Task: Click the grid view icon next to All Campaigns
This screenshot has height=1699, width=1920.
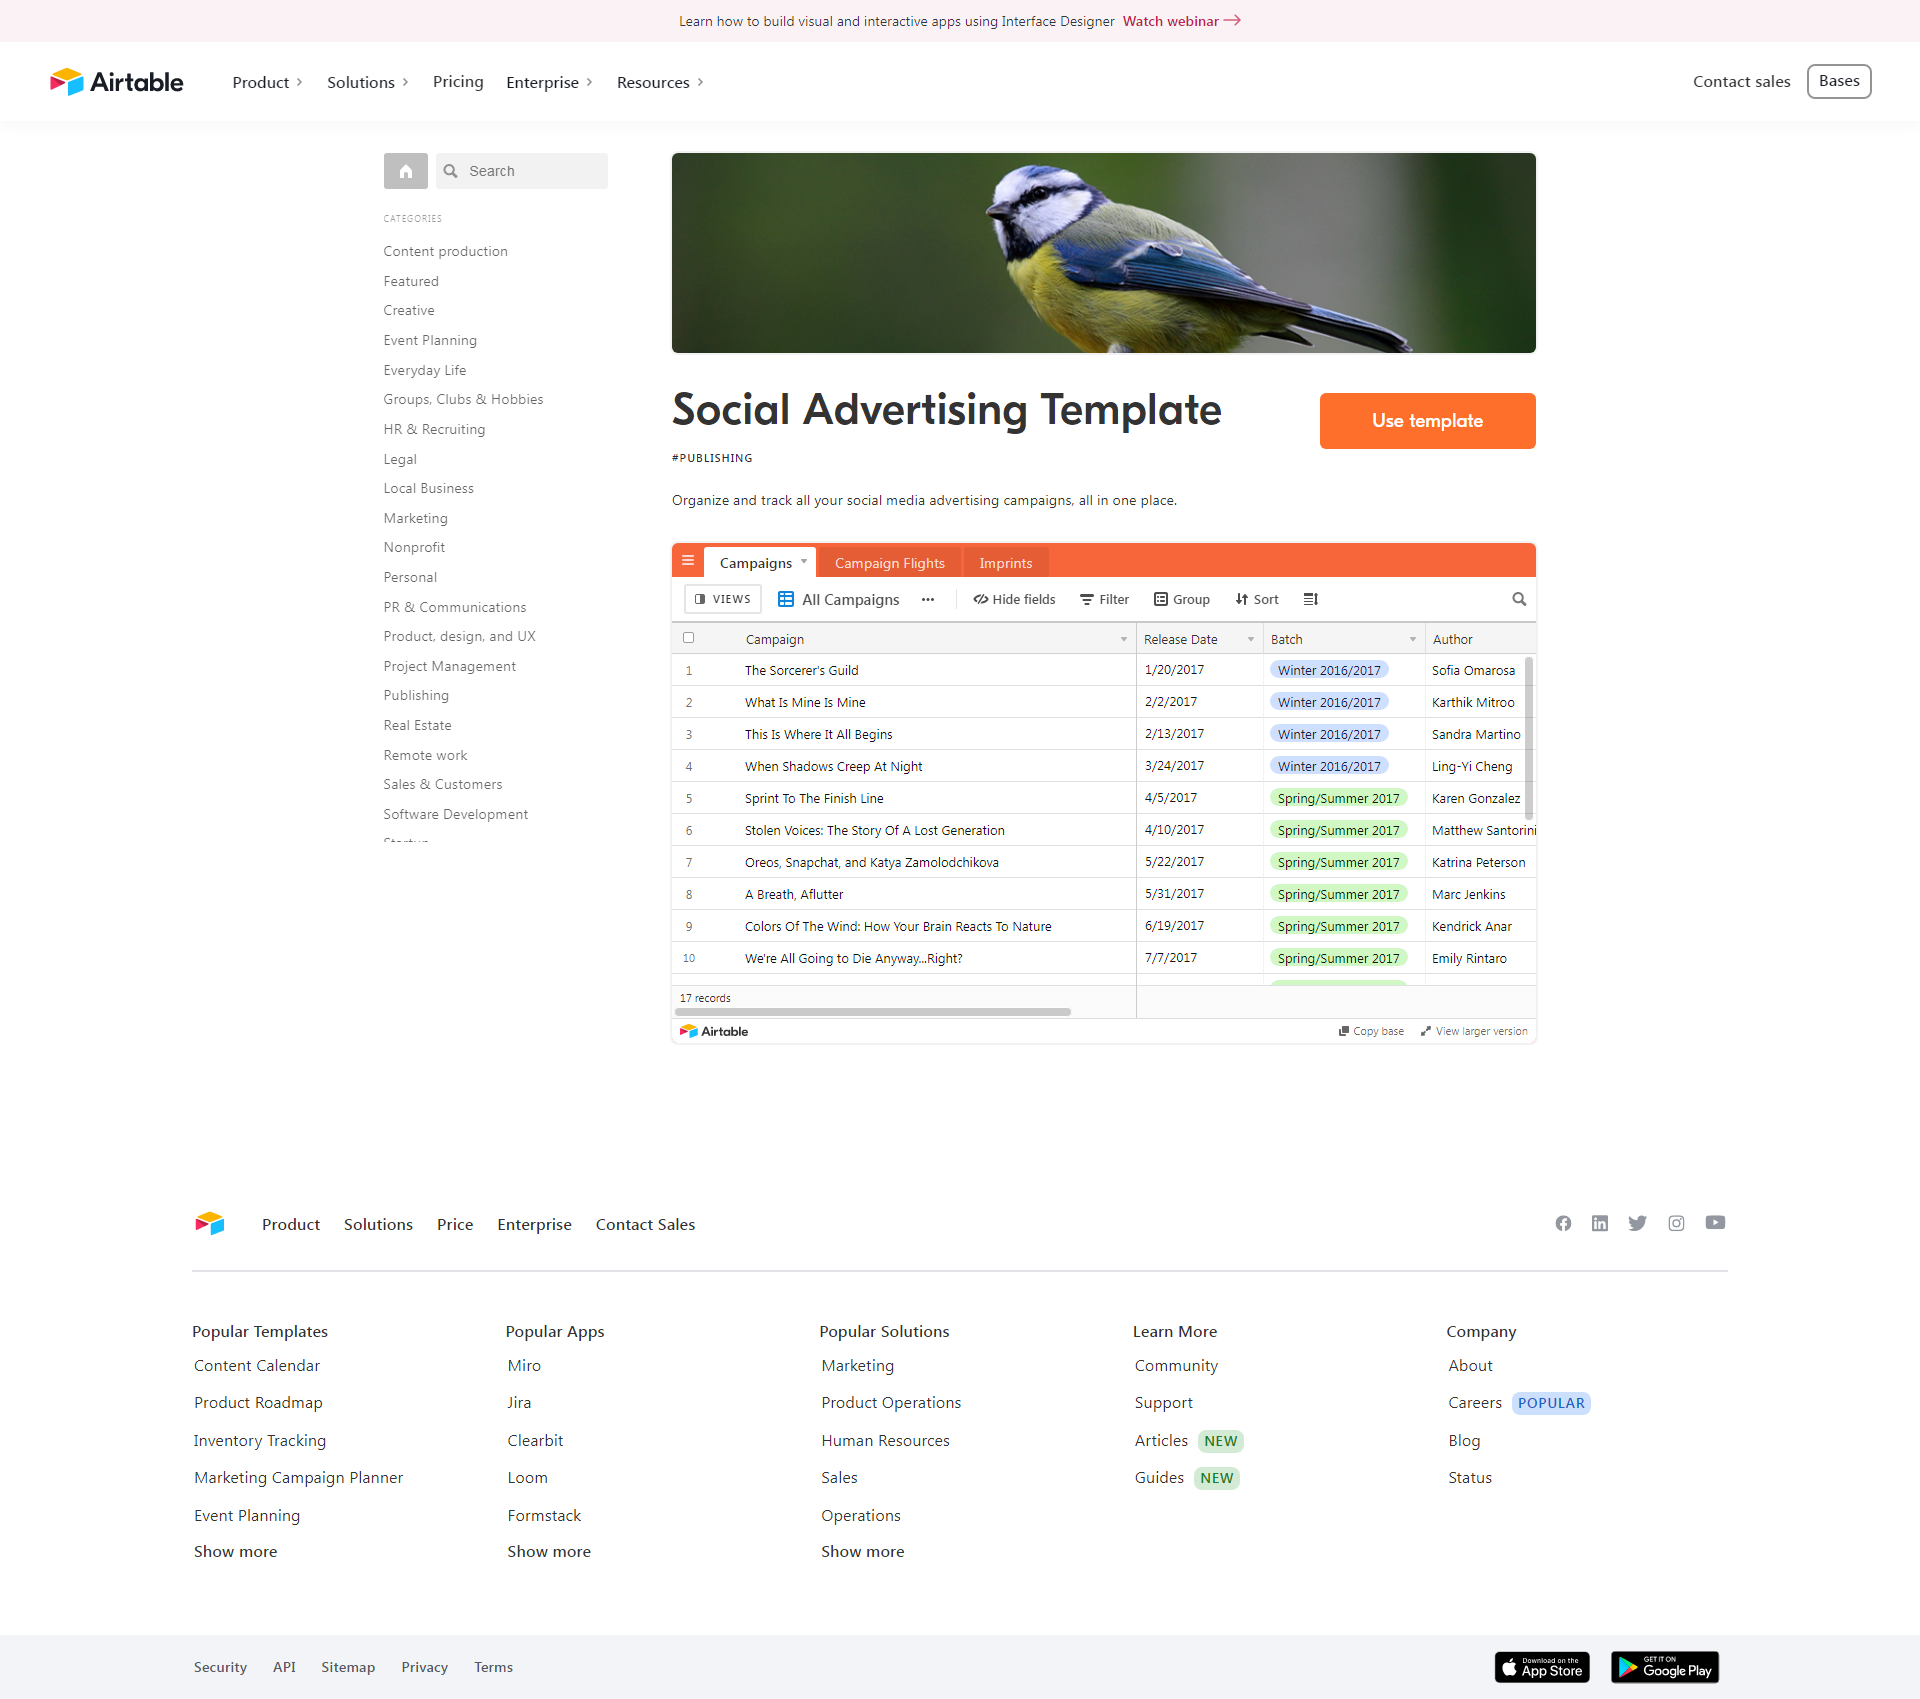Action: [x=786, y=599]
